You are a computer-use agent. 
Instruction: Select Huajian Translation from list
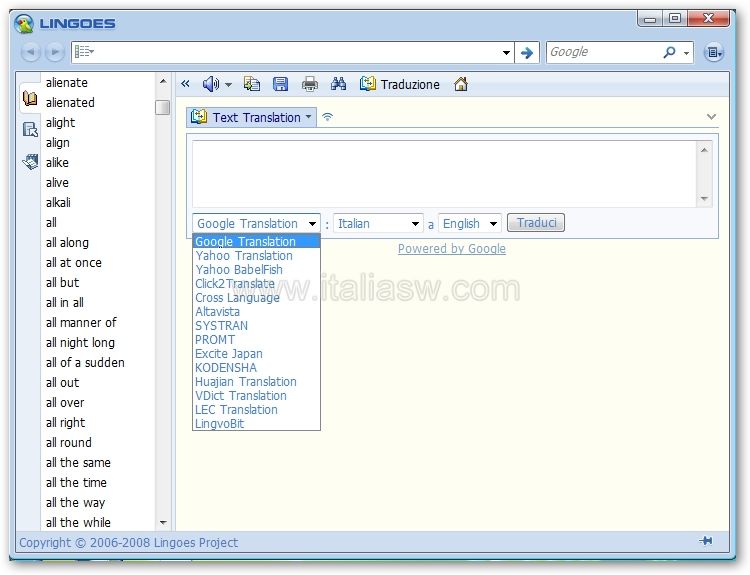[256, 382]
